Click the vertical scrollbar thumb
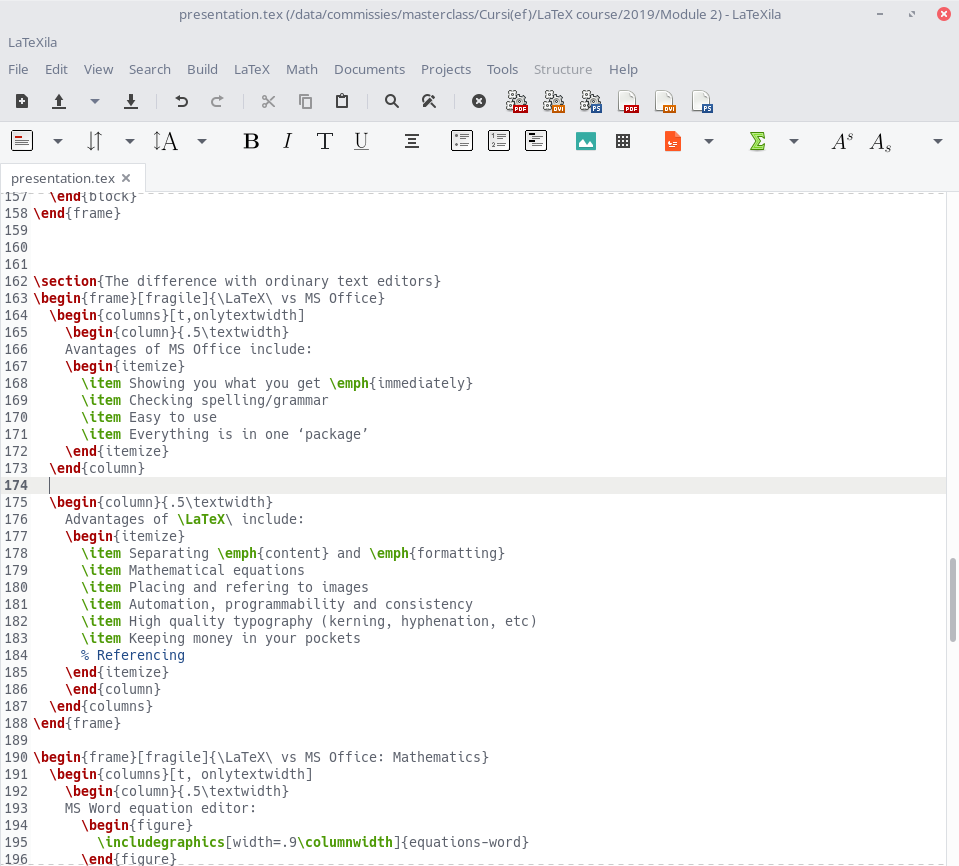This screenshot has width=959, height=866. coord(952,600)
